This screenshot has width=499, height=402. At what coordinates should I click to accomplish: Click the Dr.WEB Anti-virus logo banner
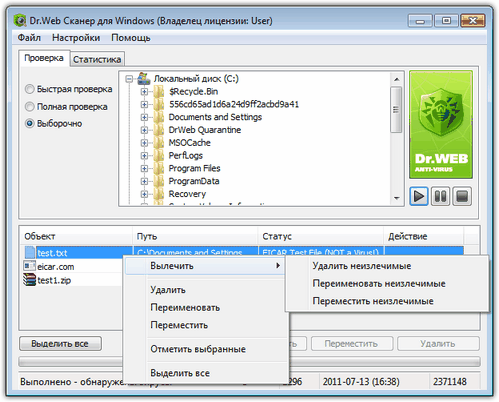[441, 125]
